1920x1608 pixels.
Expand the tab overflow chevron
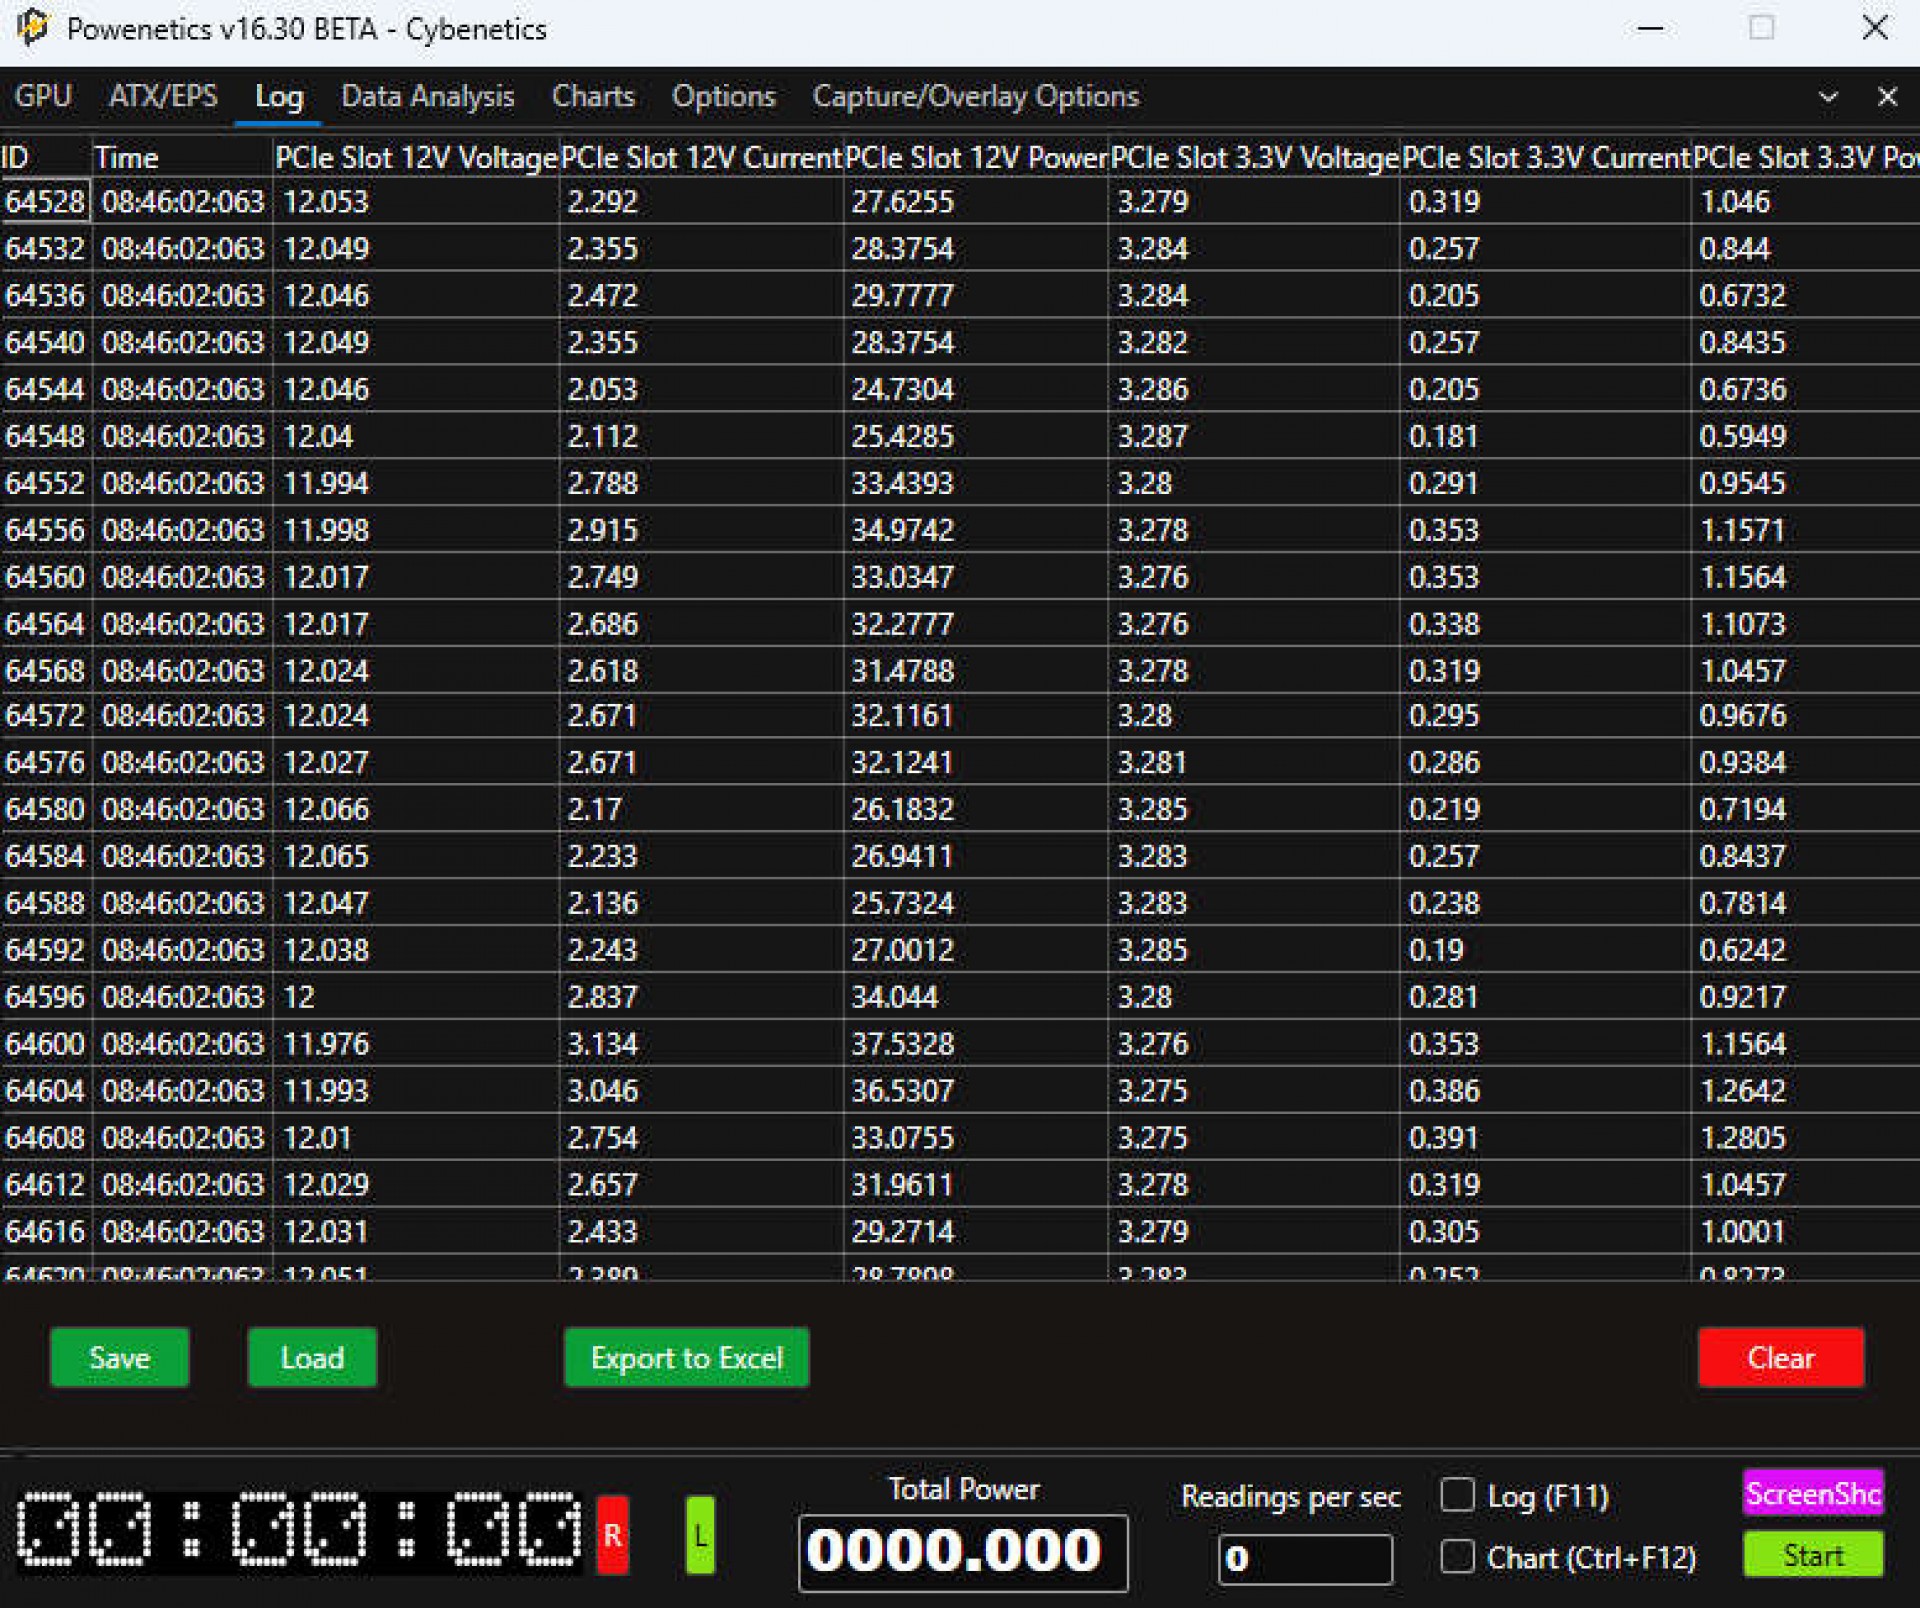pos(1827,97)
